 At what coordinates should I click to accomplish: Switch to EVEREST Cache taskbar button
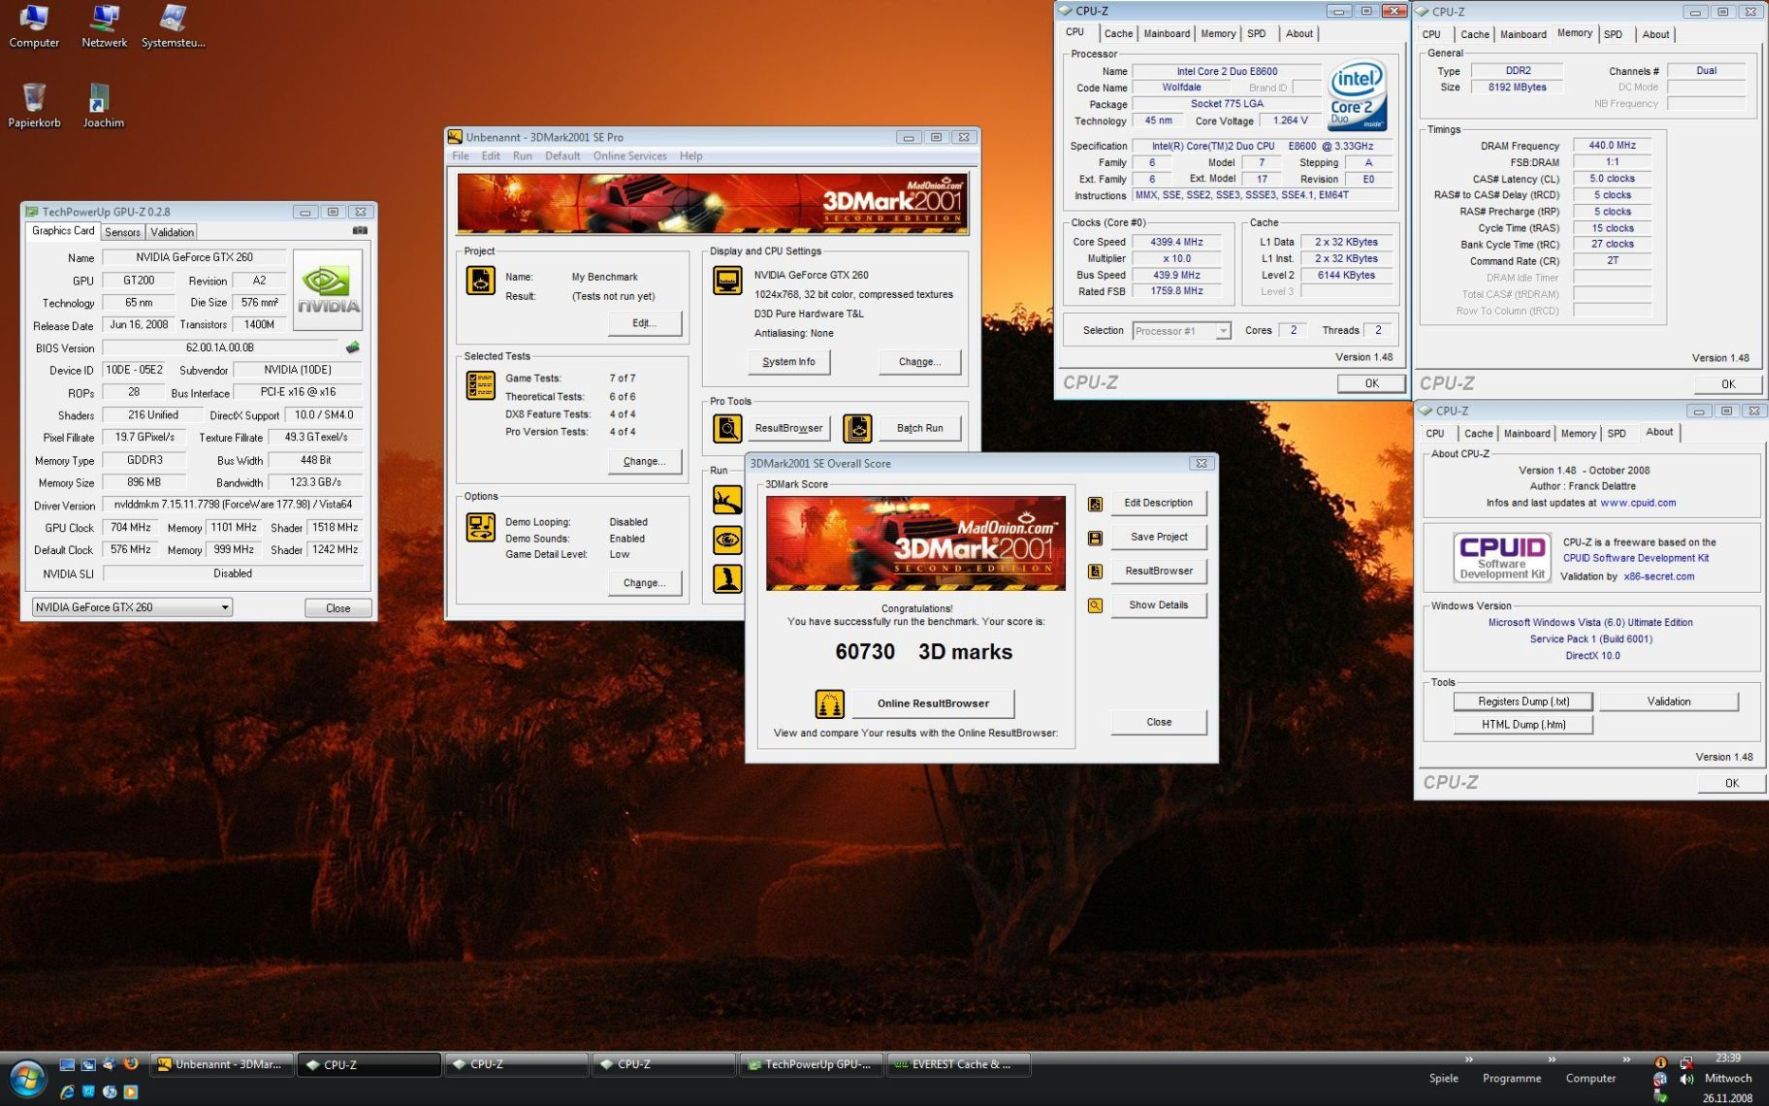(x=960, y=1065)
